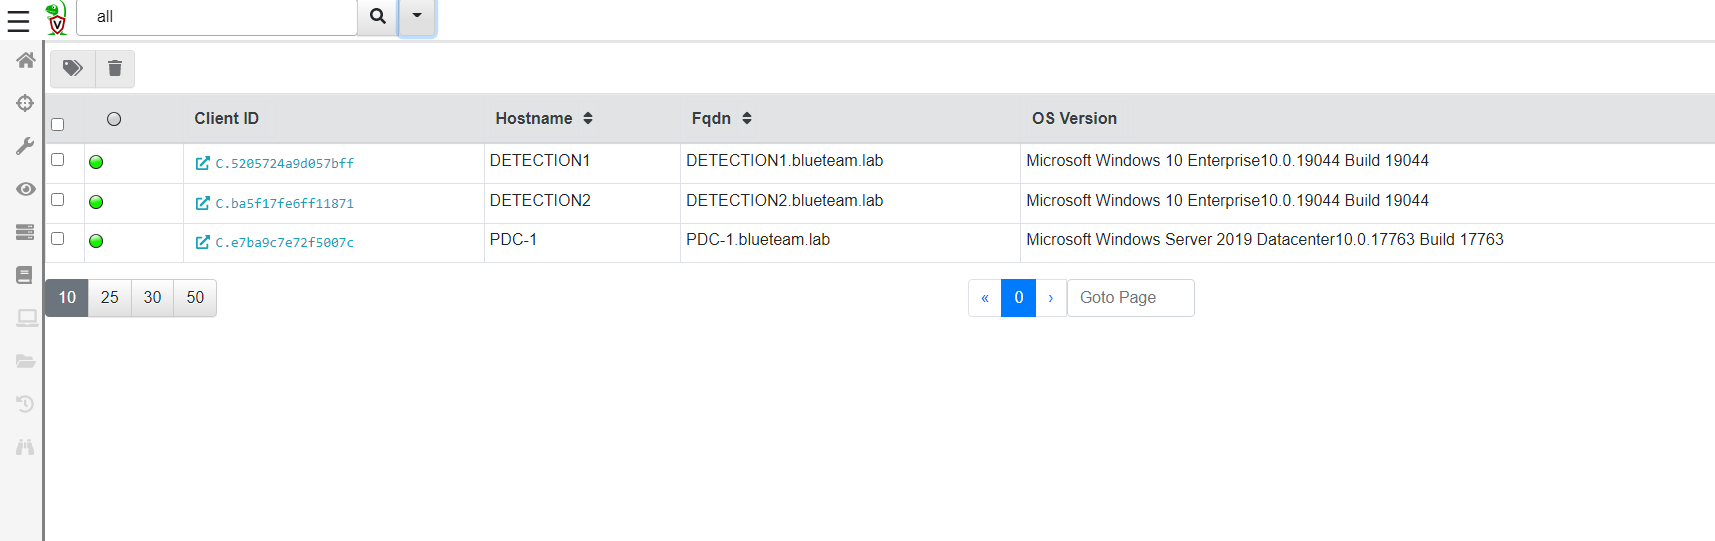Set page size to 25 rows
This screenshot has width=1715, height=541.
pos(110,297)
